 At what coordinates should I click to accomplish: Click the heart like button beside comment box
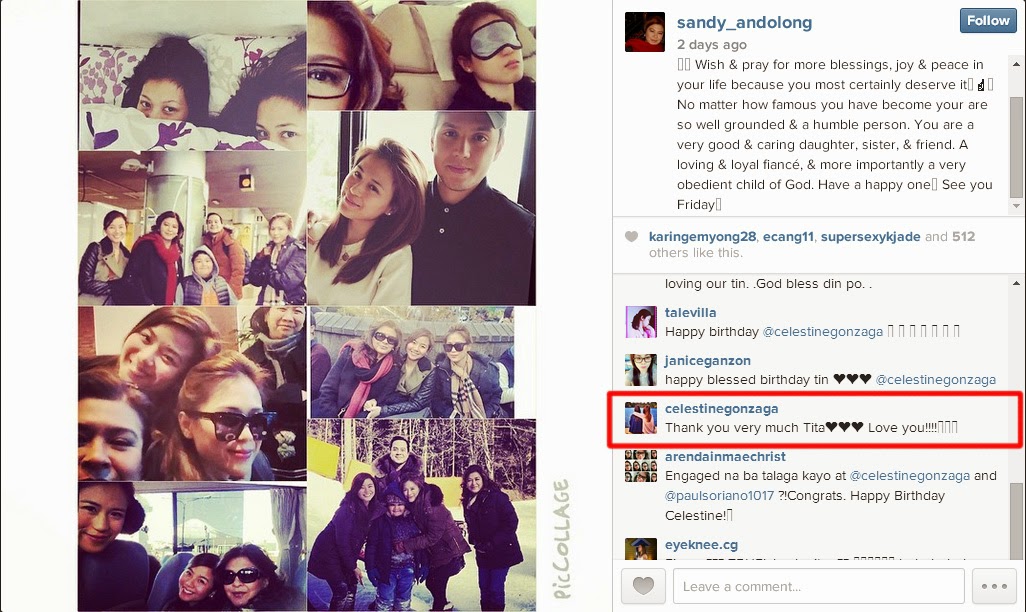pos(643,586)
